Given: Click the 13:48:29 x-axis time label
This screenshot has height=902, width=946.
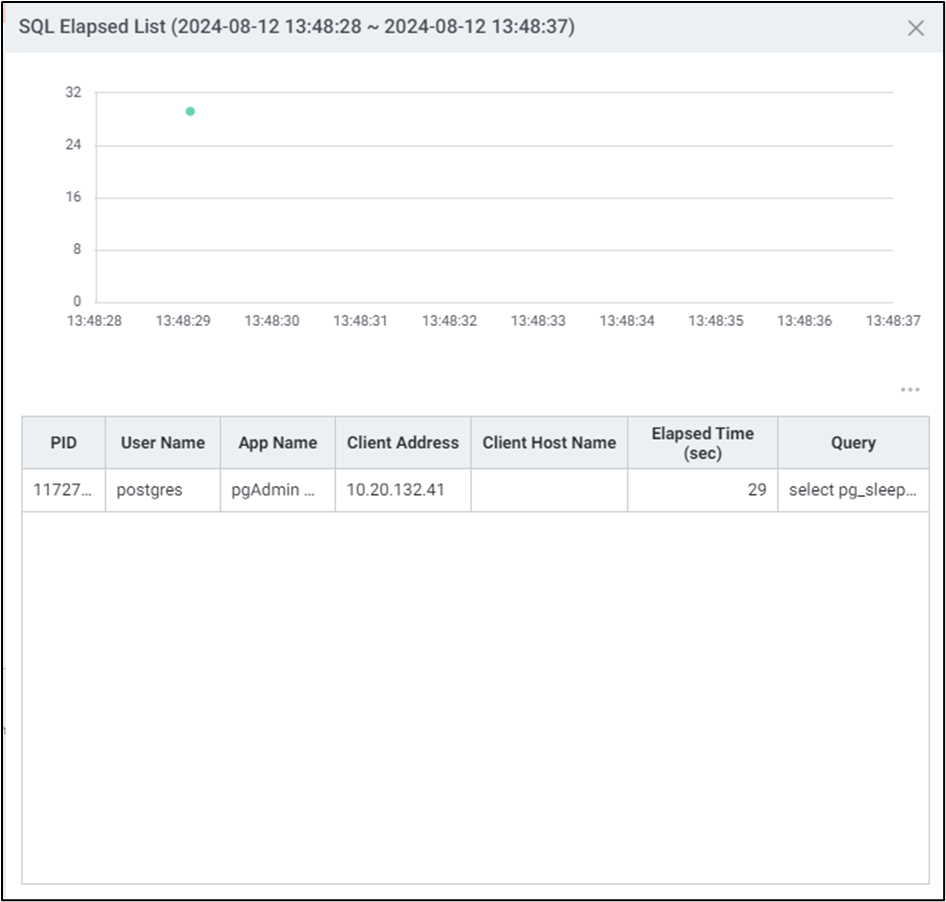Looking at the screenshot, I should [183, 321].
